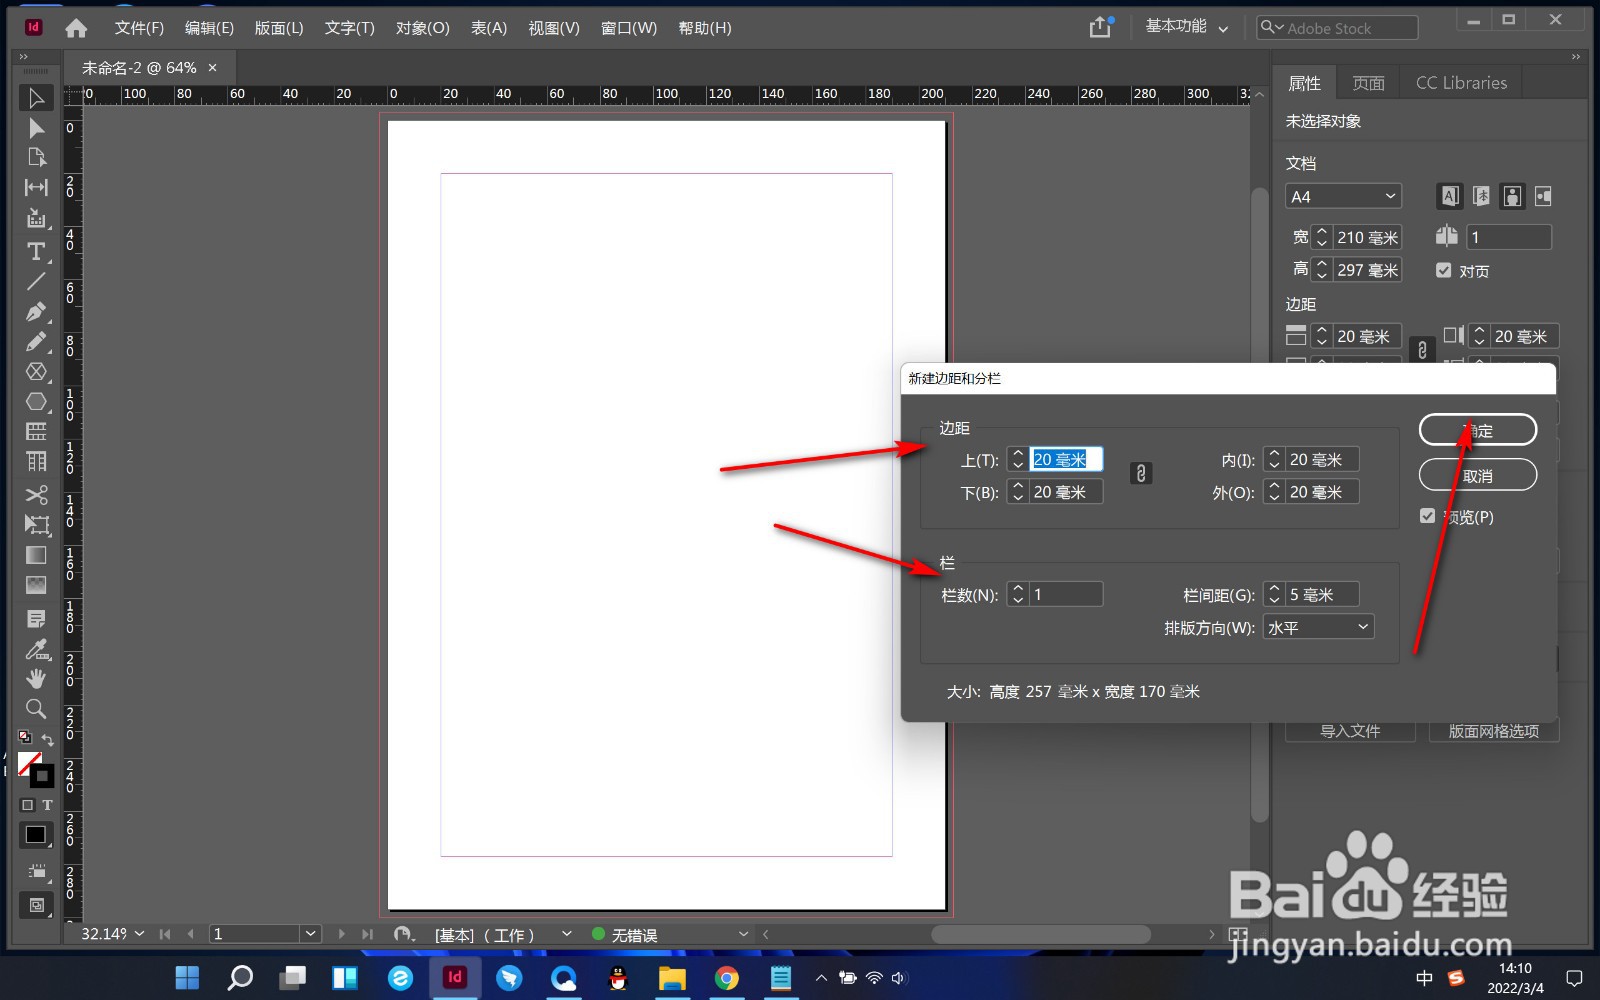Open the page number dropdown

pyautogui.click(x=310, y=933)
